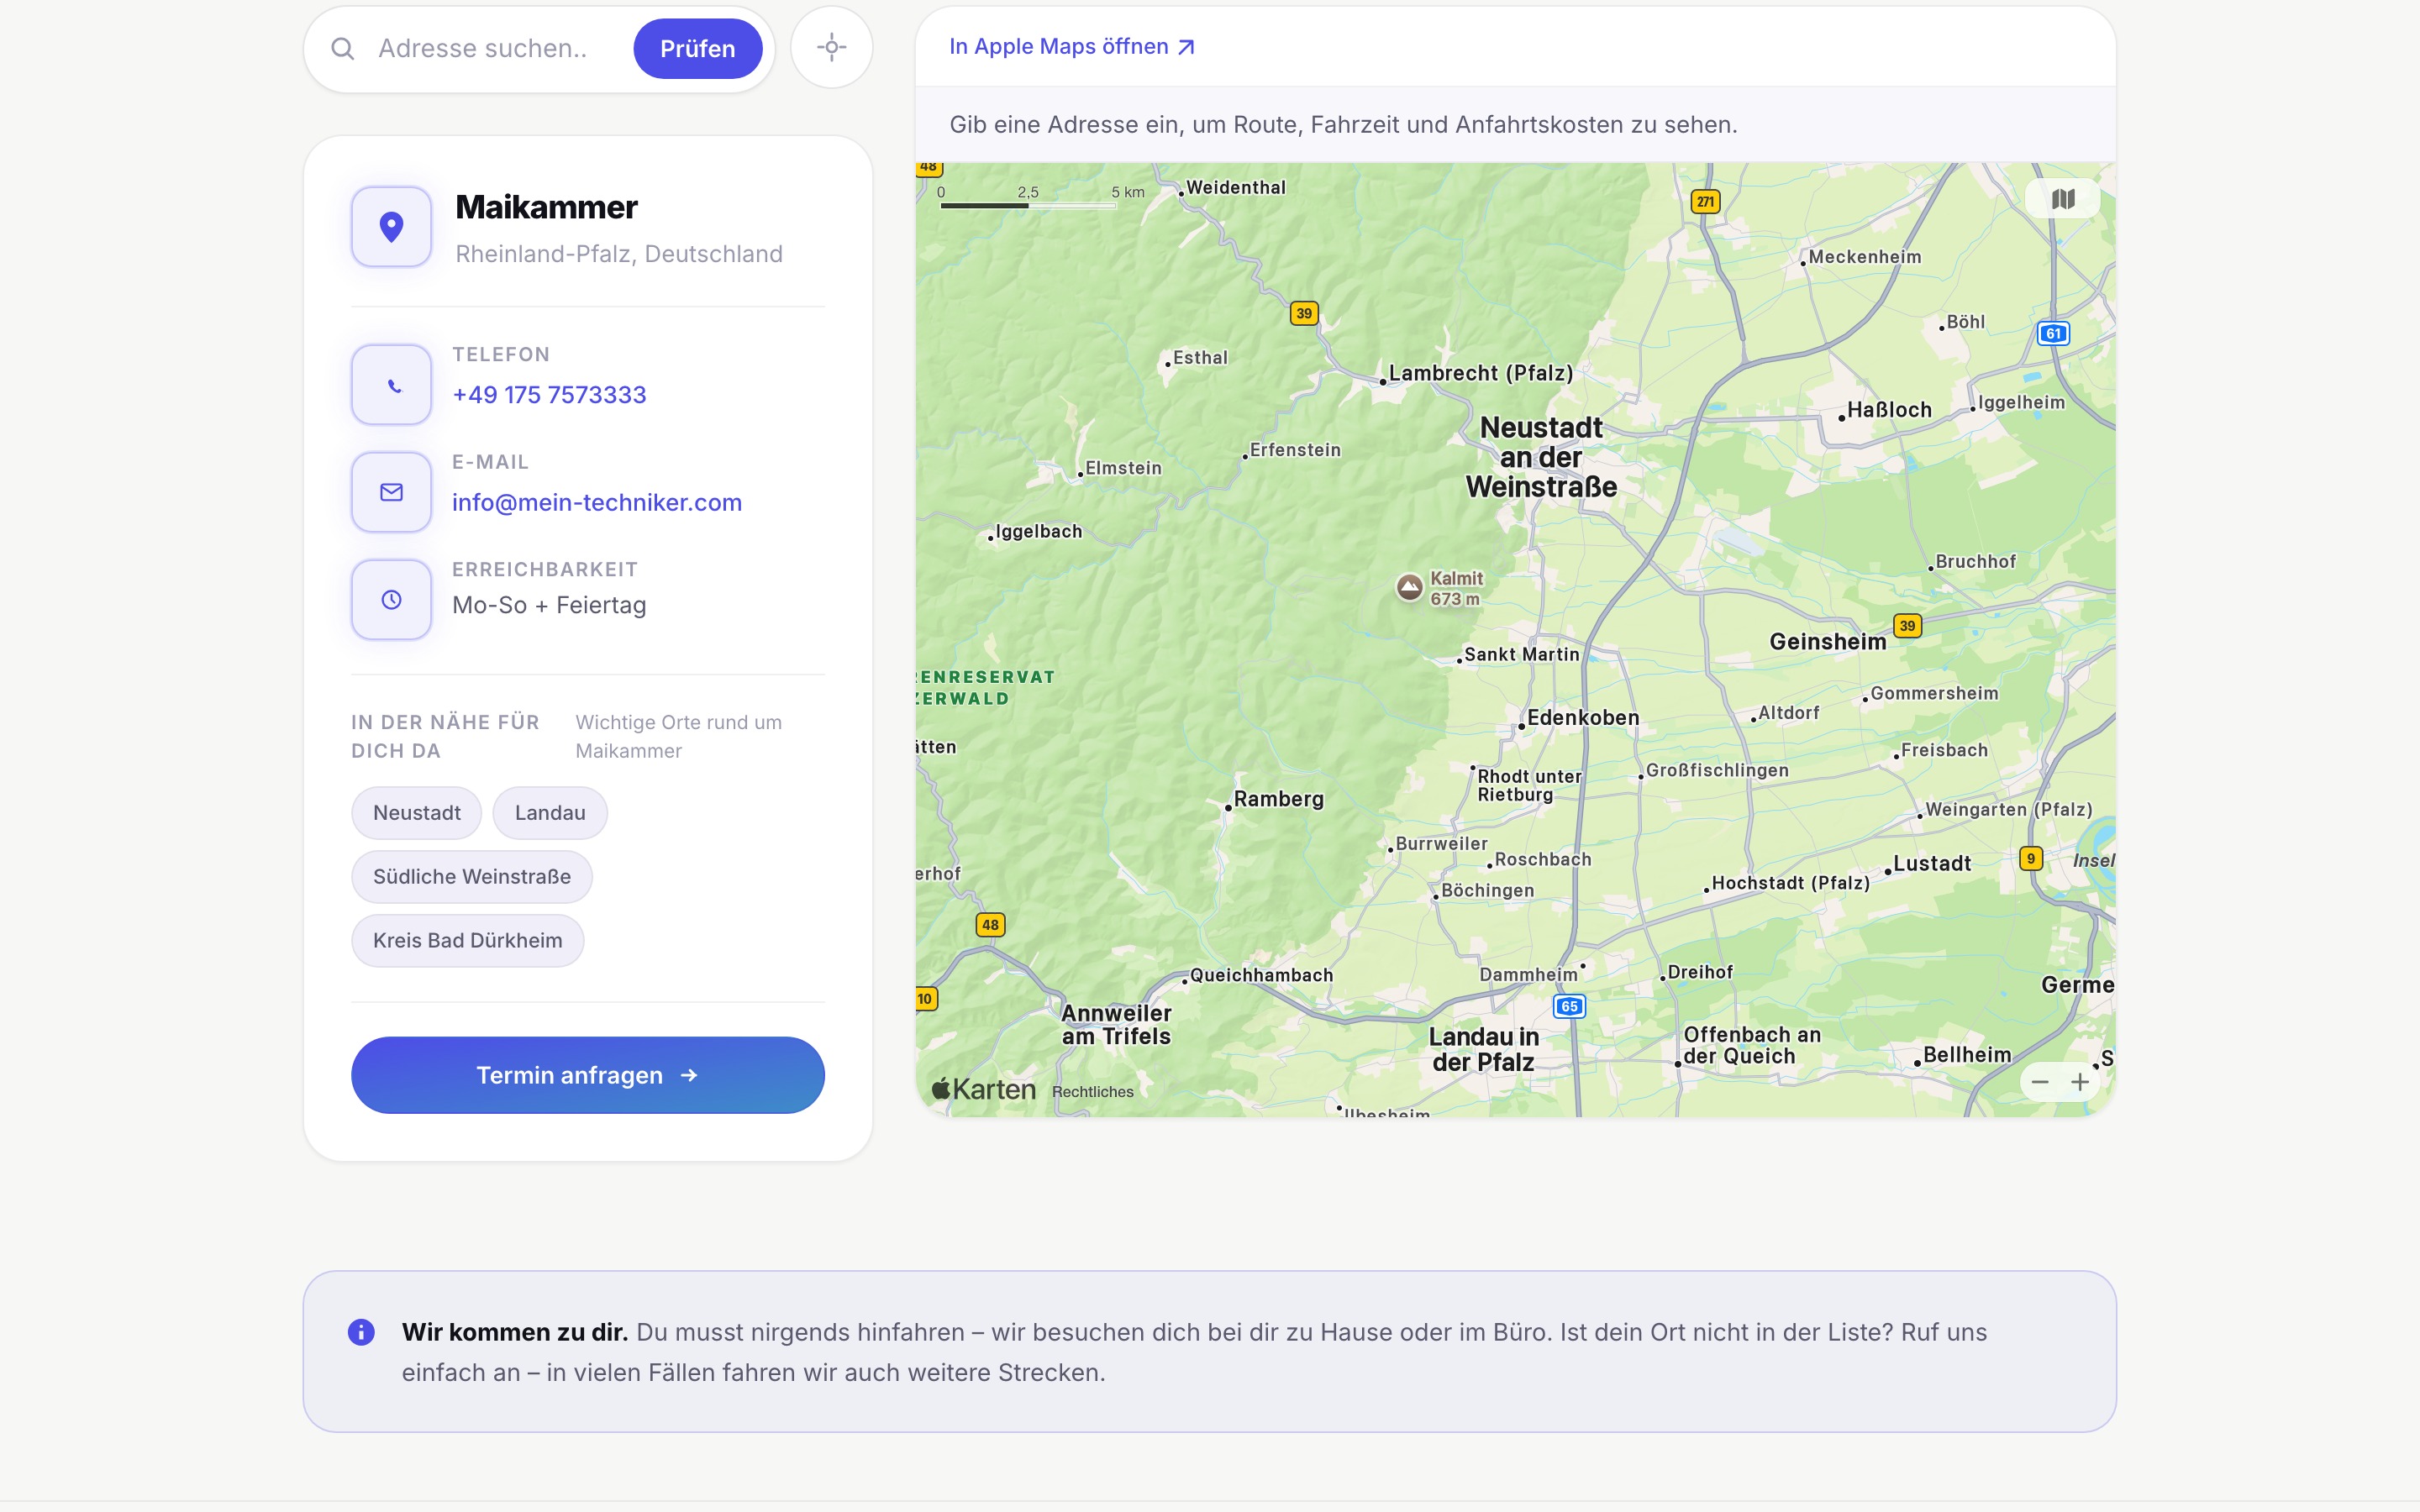Viewport: 2420px width, 1512px height.
Task: Click the search magnifier icon
Action: (342, 48)
